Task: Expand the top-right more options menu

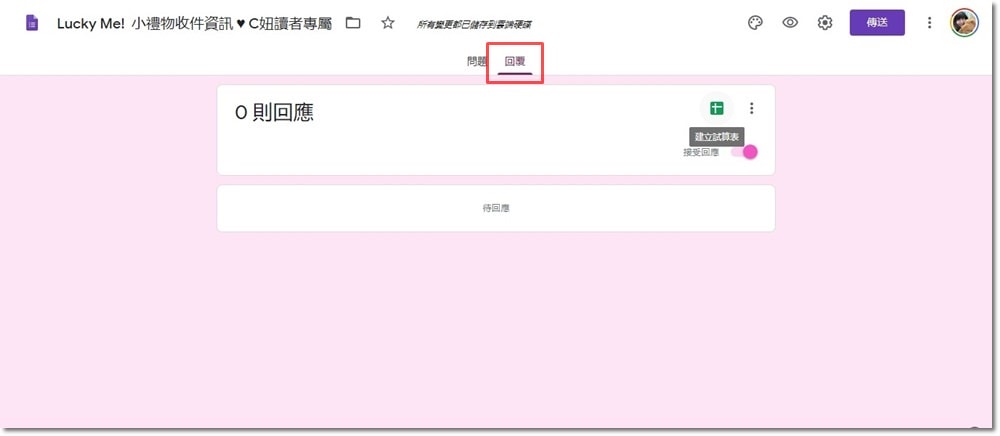Action: tap(930, 23)
